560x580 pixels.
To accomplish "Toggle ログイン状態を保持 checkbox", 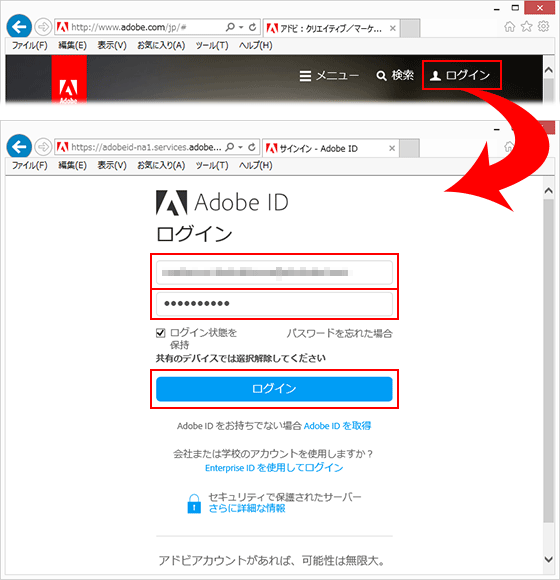I will tap(161, 333).
